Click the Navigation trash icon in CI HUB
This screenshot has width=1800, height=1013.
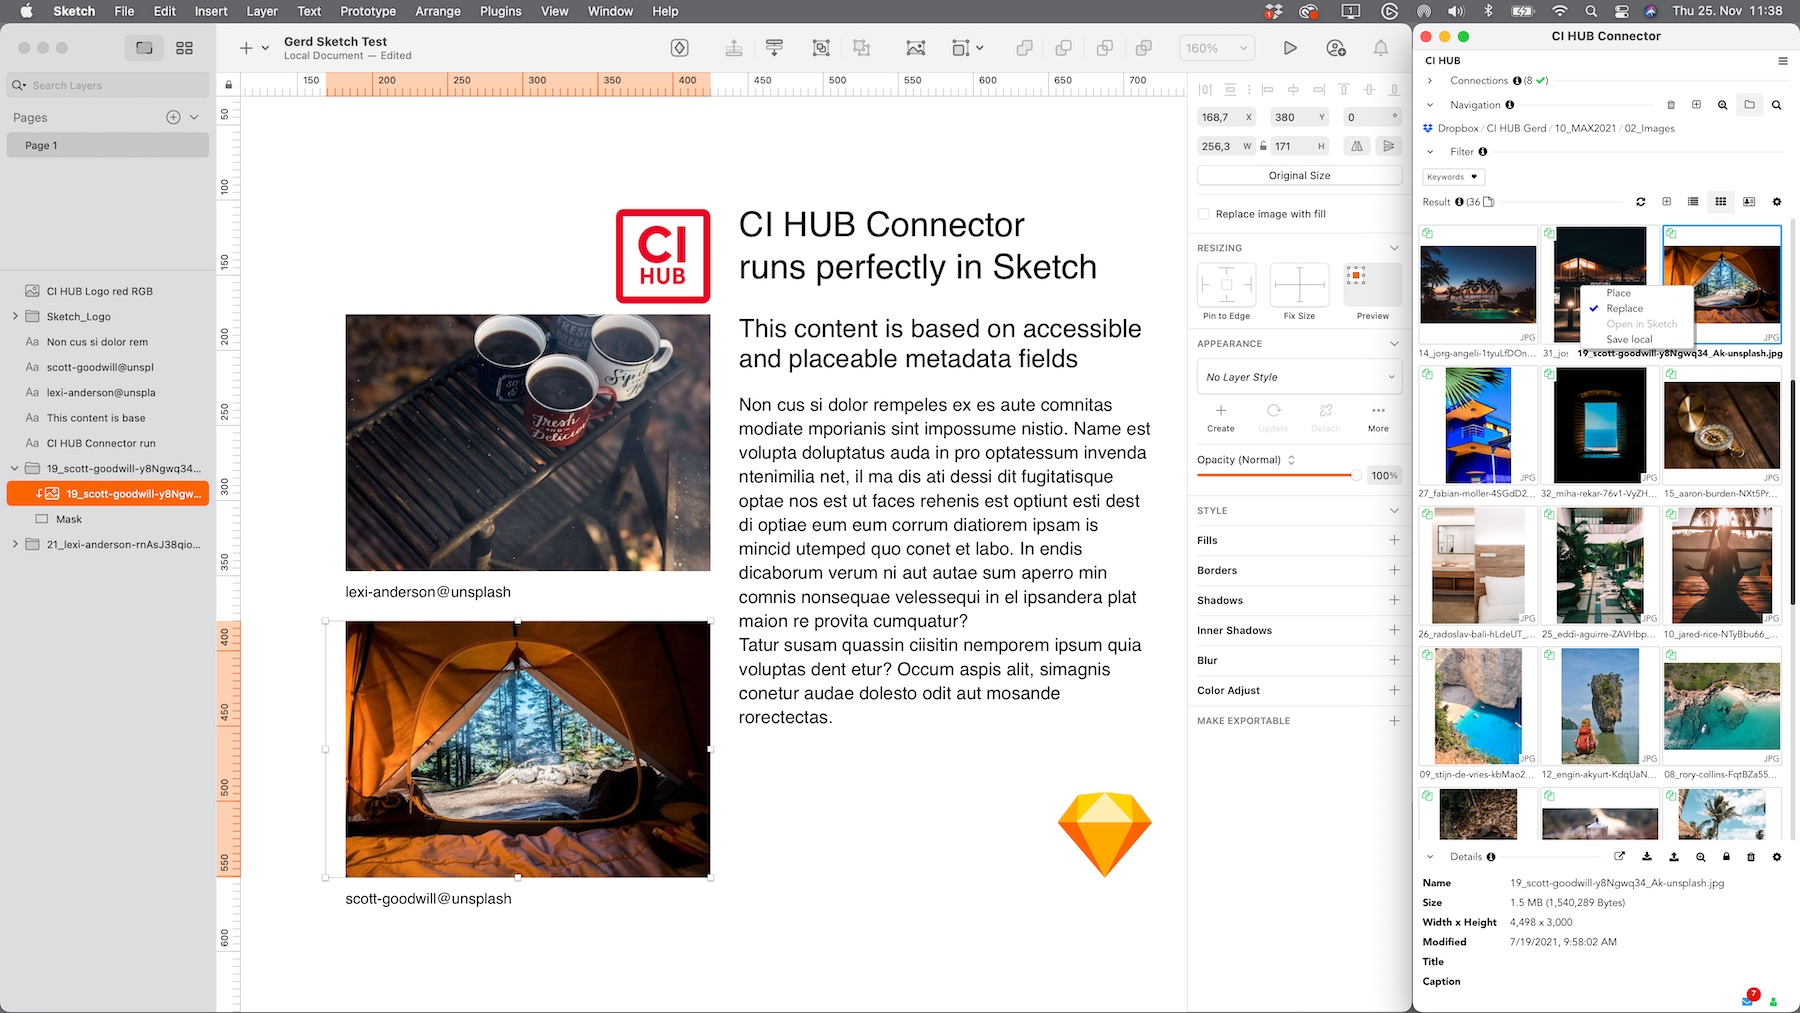point(1670,105)
